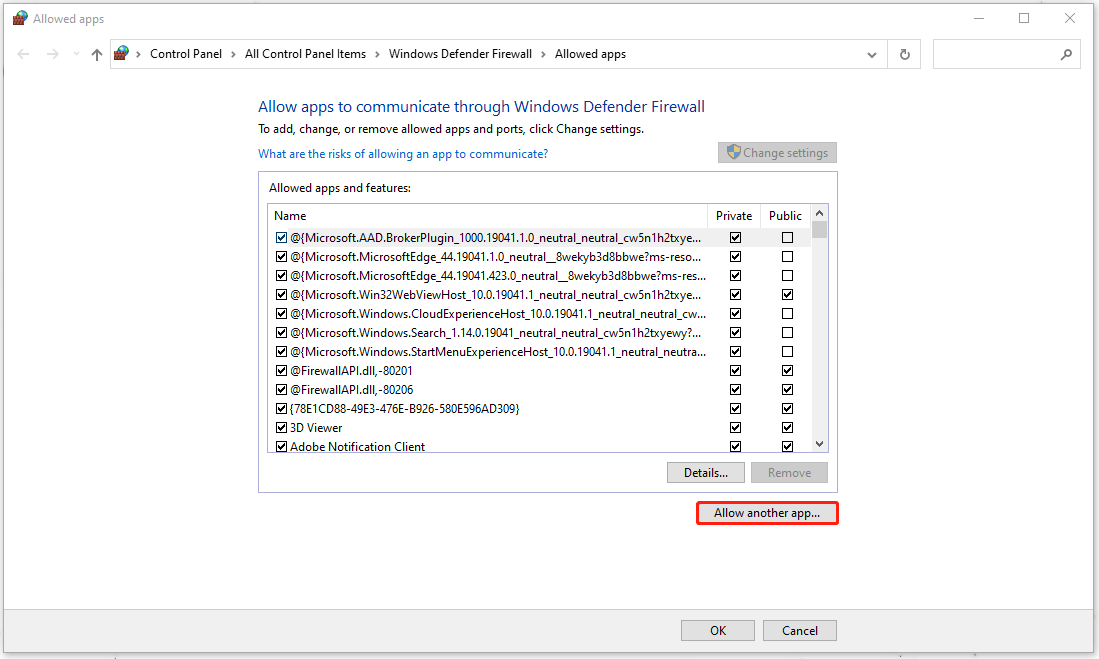Select Windows Defender Firewall in the breadcrumb
The height and width of the screenshot is (659, 1099).
pyautogui.click(x=460, y=54)
